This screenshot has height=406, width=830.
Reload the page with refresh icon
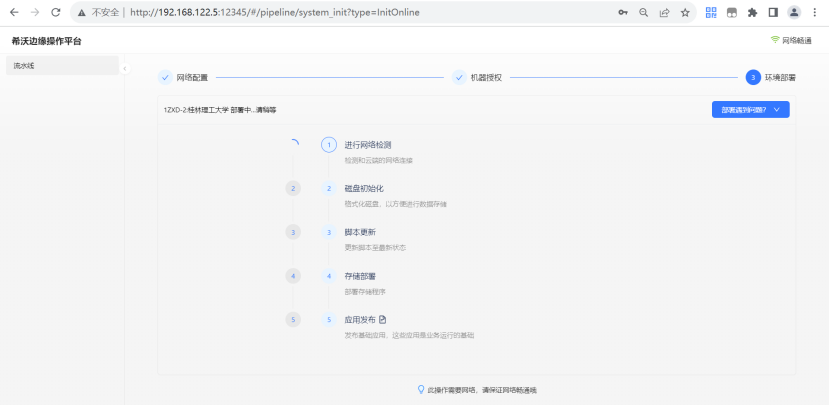55,13
